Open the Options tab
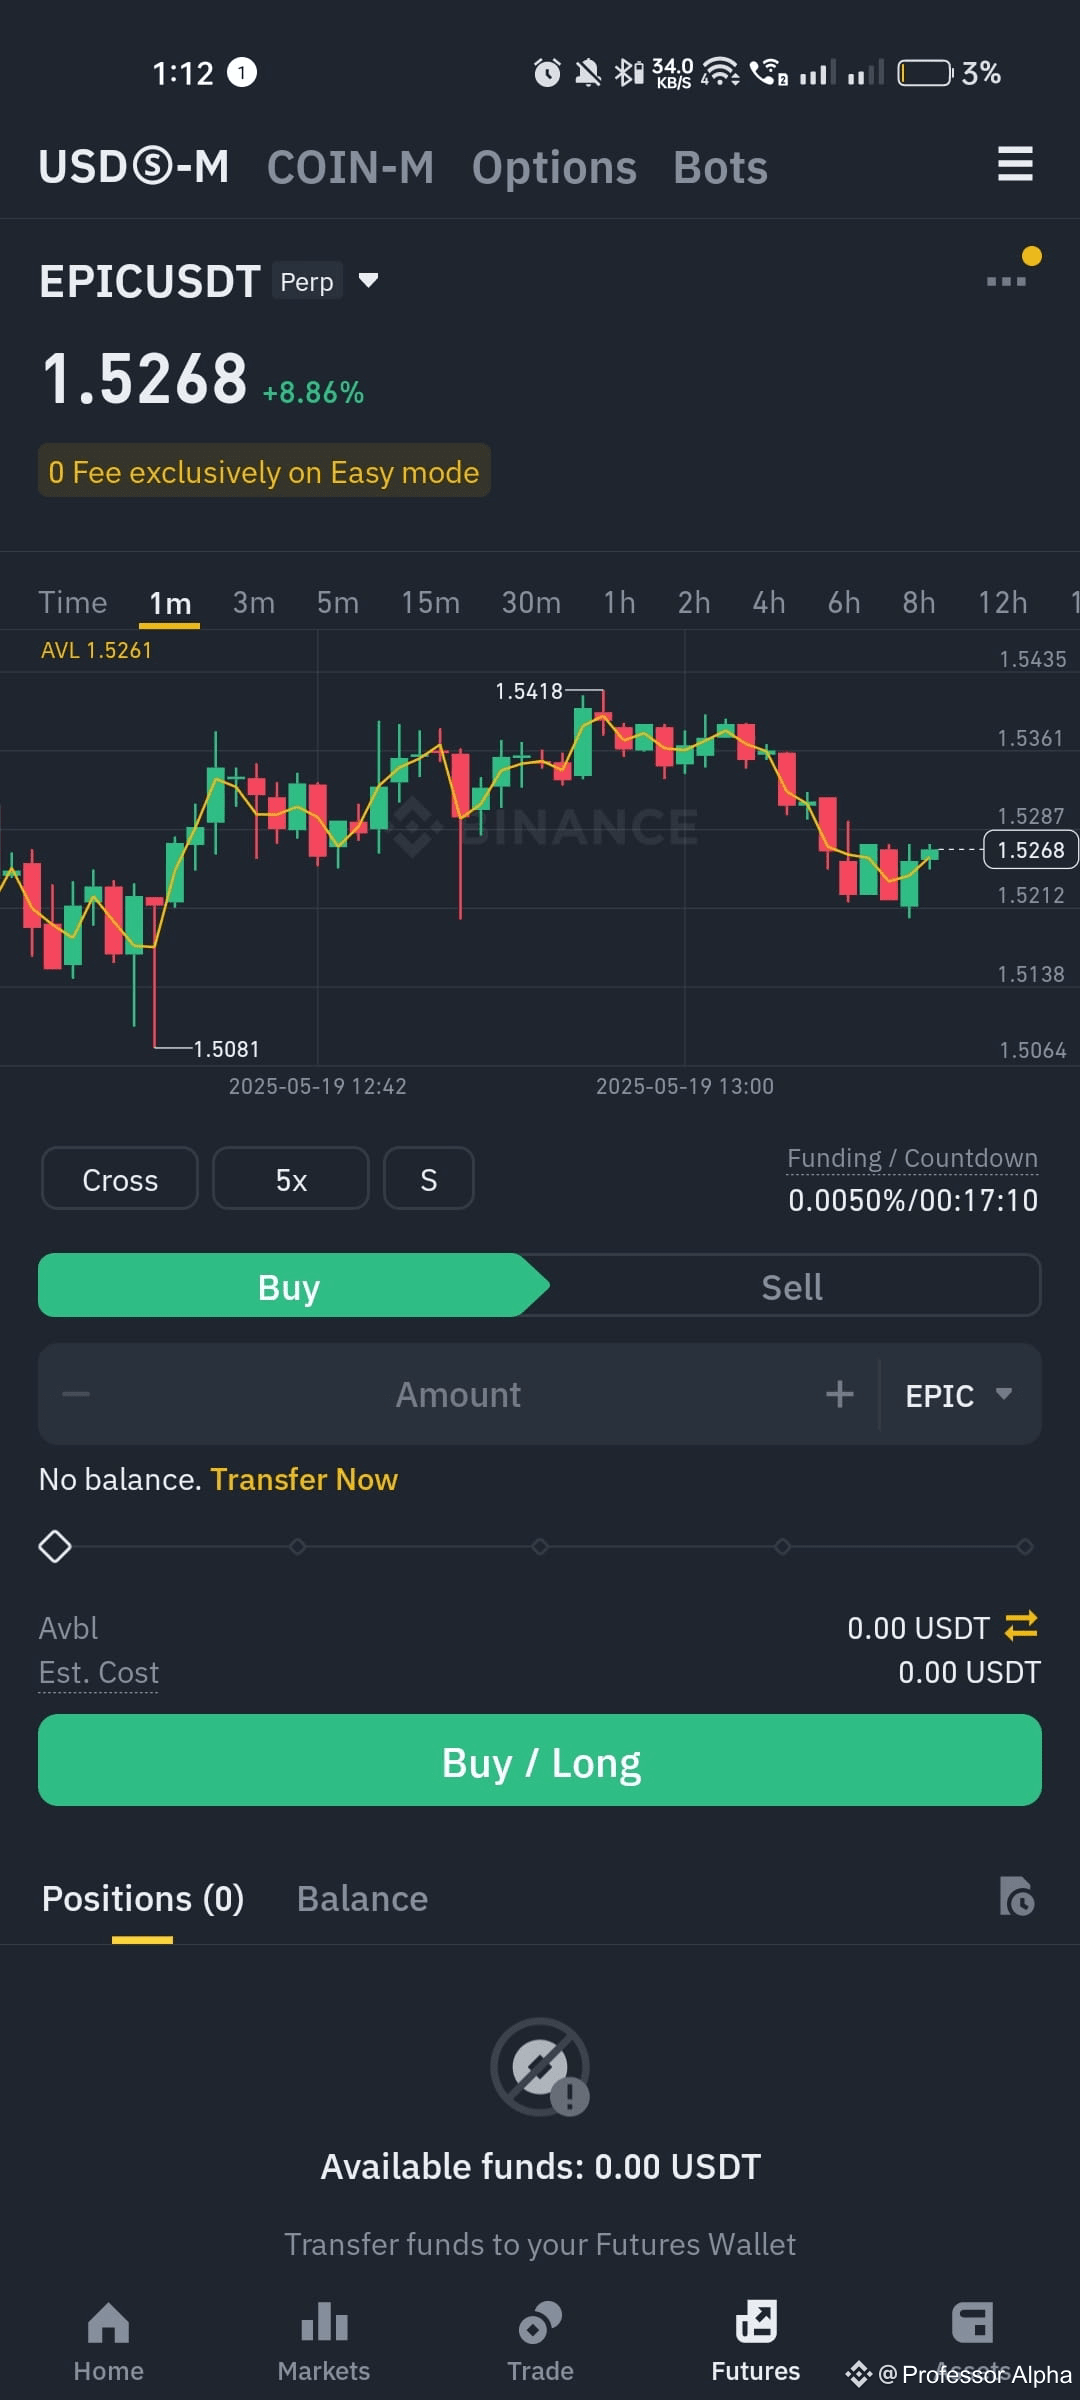Screen dimensions: 1080x2400 554,167
